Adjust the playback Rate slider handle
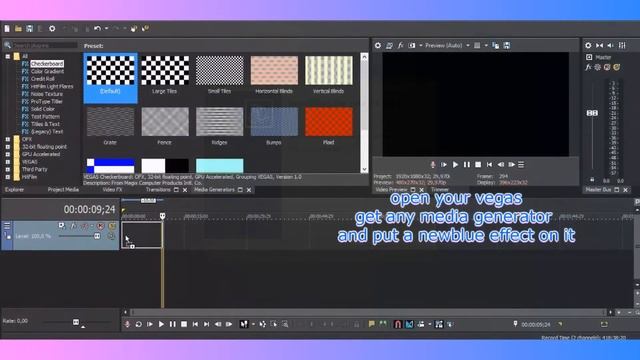 pyautogui.click(x=76, y=322)
